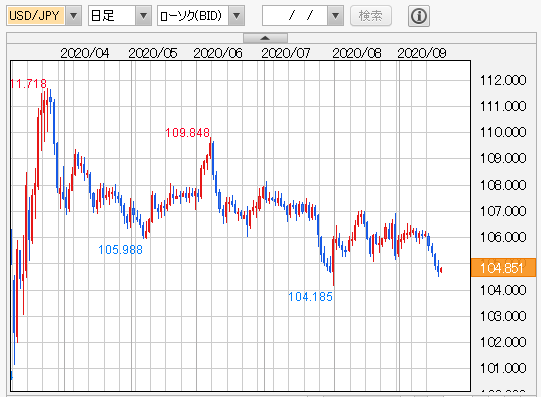541x397 pixels.
Task: Click the date input field
Action: [x=295, y=16]
